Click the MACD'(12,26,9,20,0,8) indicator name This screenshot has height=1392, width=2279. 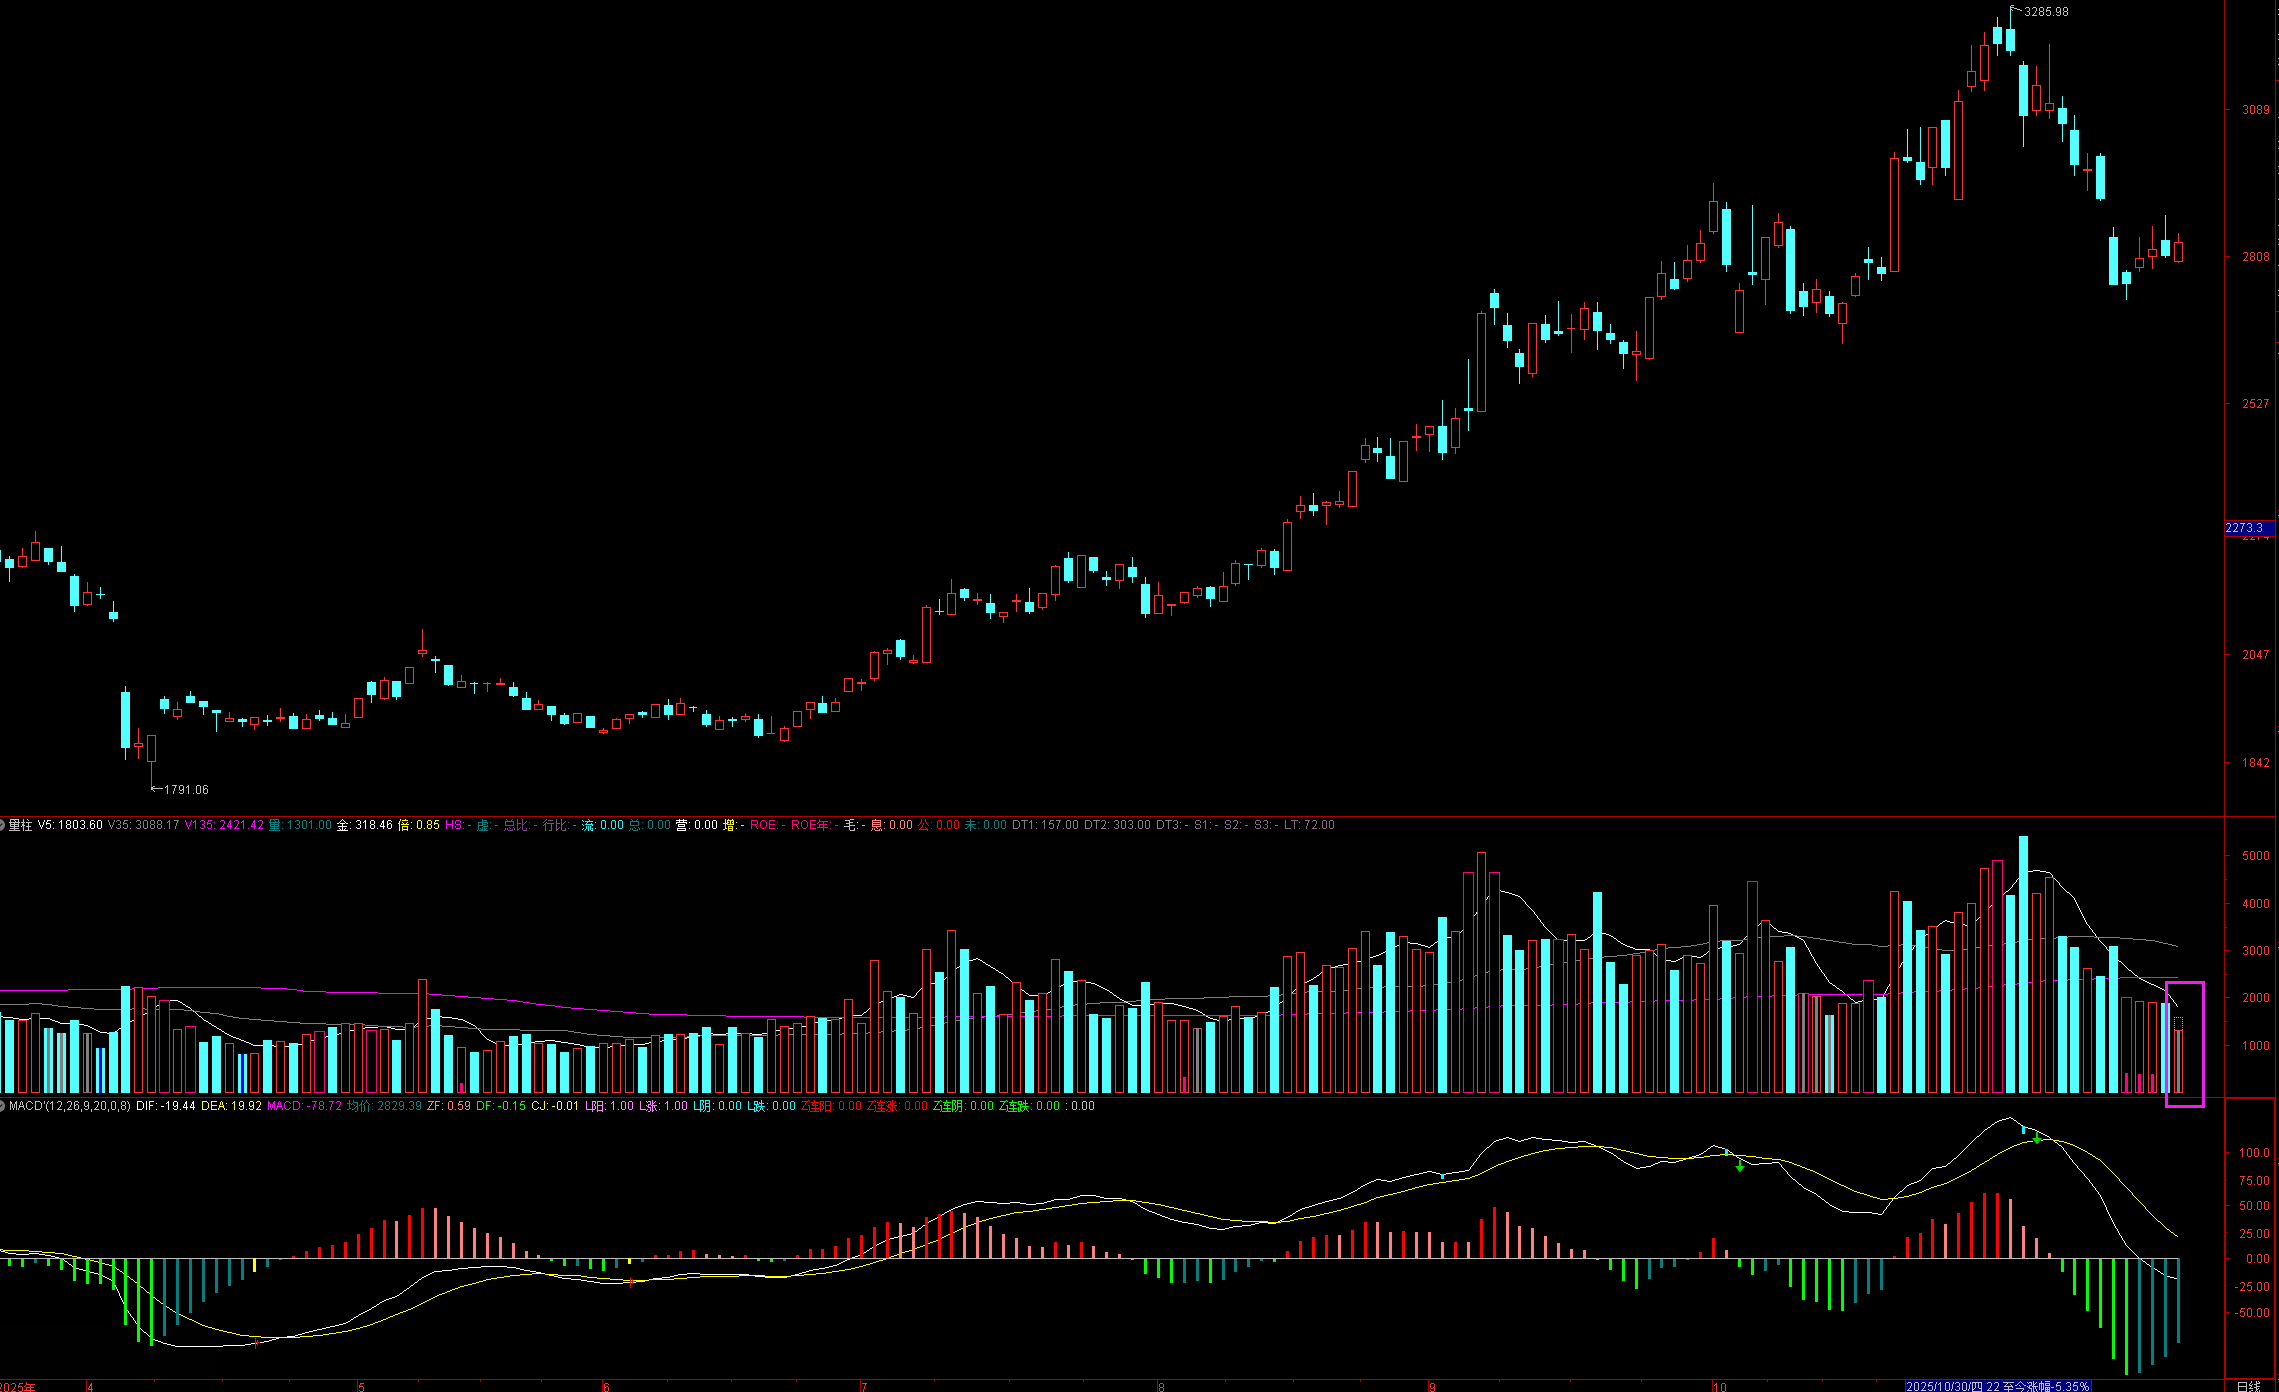point(70,1106)
